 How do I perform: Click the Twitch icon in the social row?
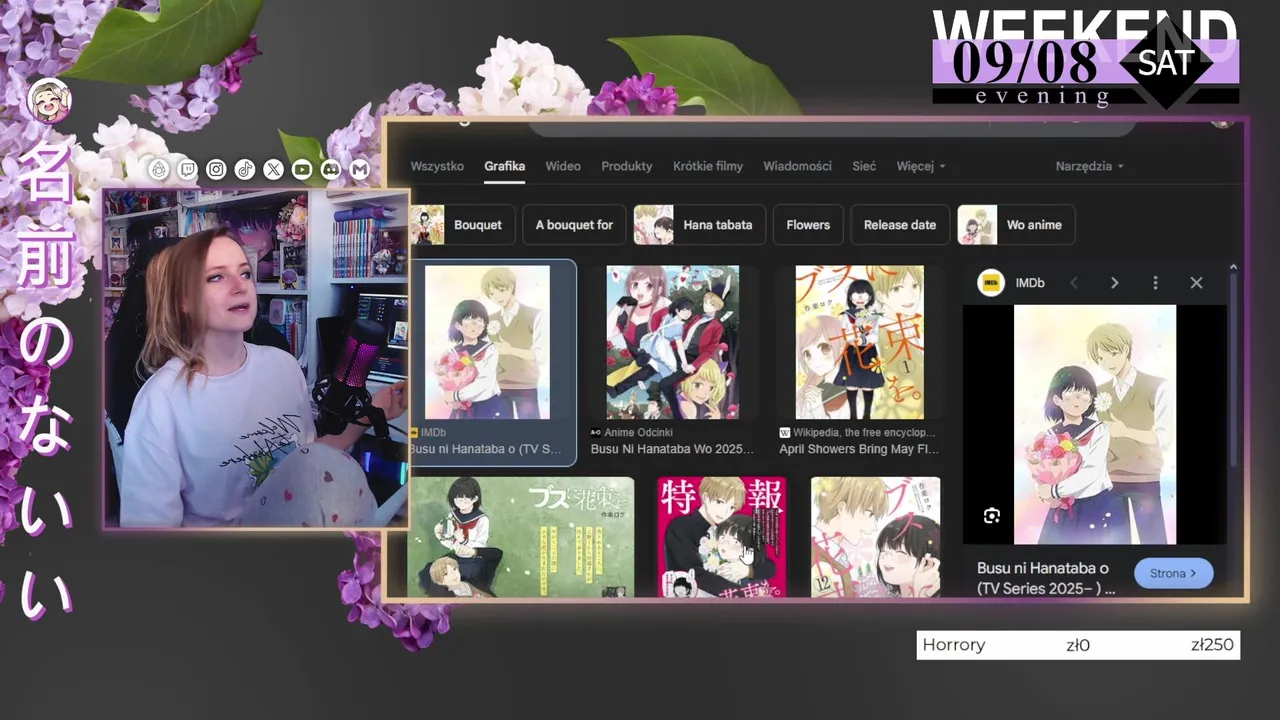187,169
